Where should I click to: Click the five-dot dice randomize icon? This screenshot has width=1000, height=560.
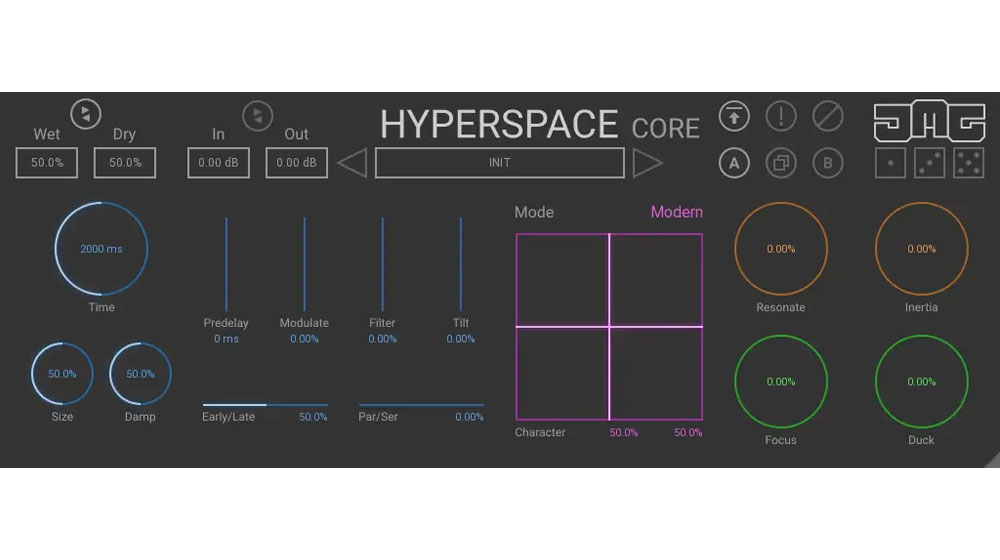pyautogui.click(x=969, y=163)
